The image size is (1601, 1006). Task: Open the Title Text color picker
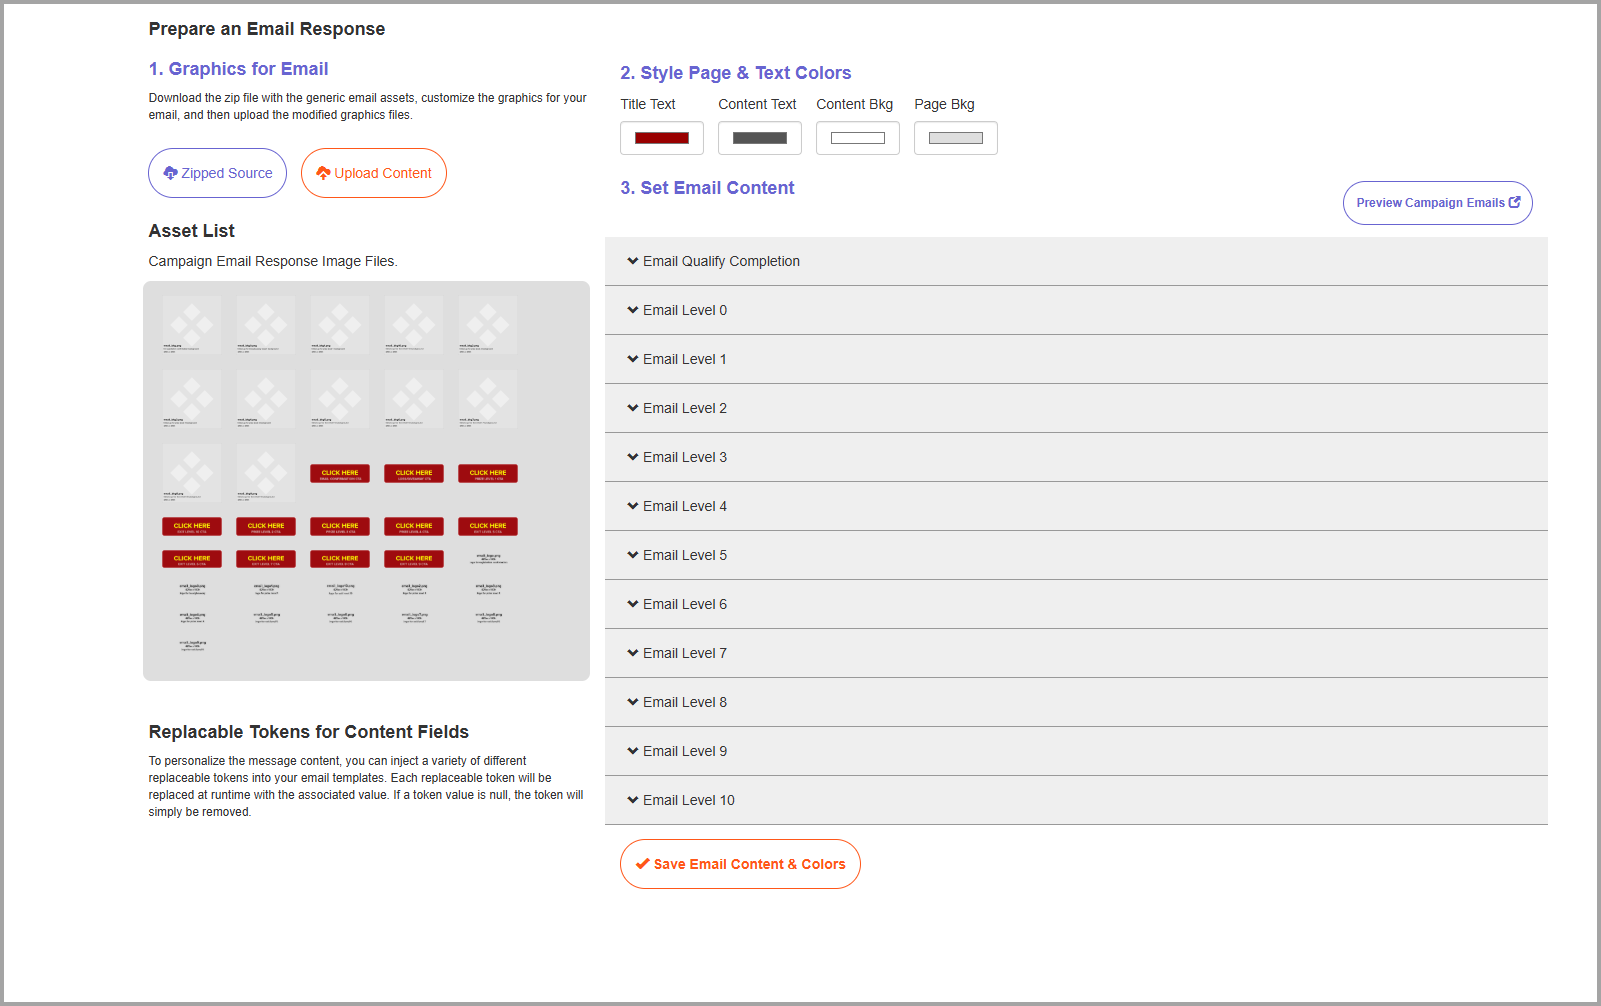pos(661,138)
